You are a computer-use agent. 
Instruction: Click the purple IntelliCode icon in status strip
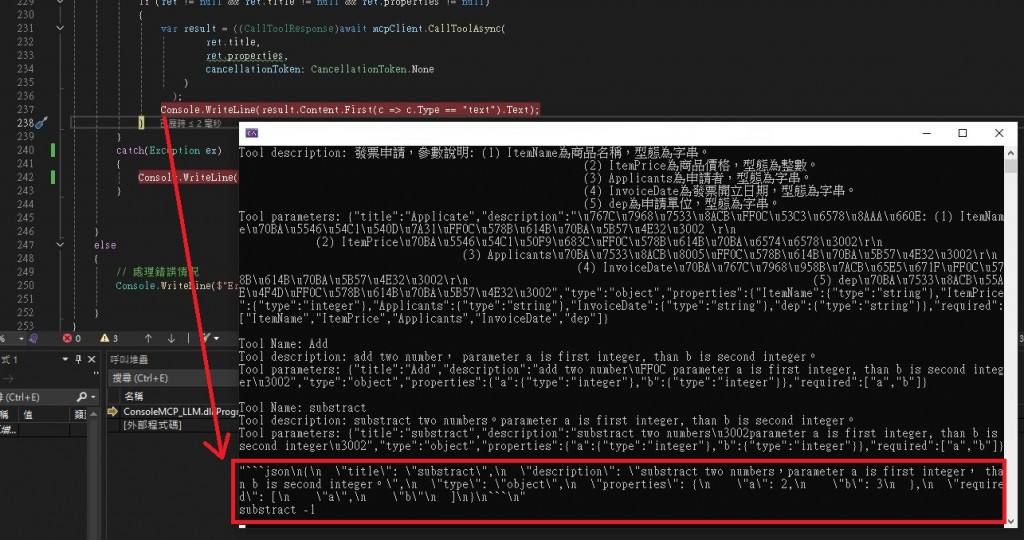click(x=33, y=338)
